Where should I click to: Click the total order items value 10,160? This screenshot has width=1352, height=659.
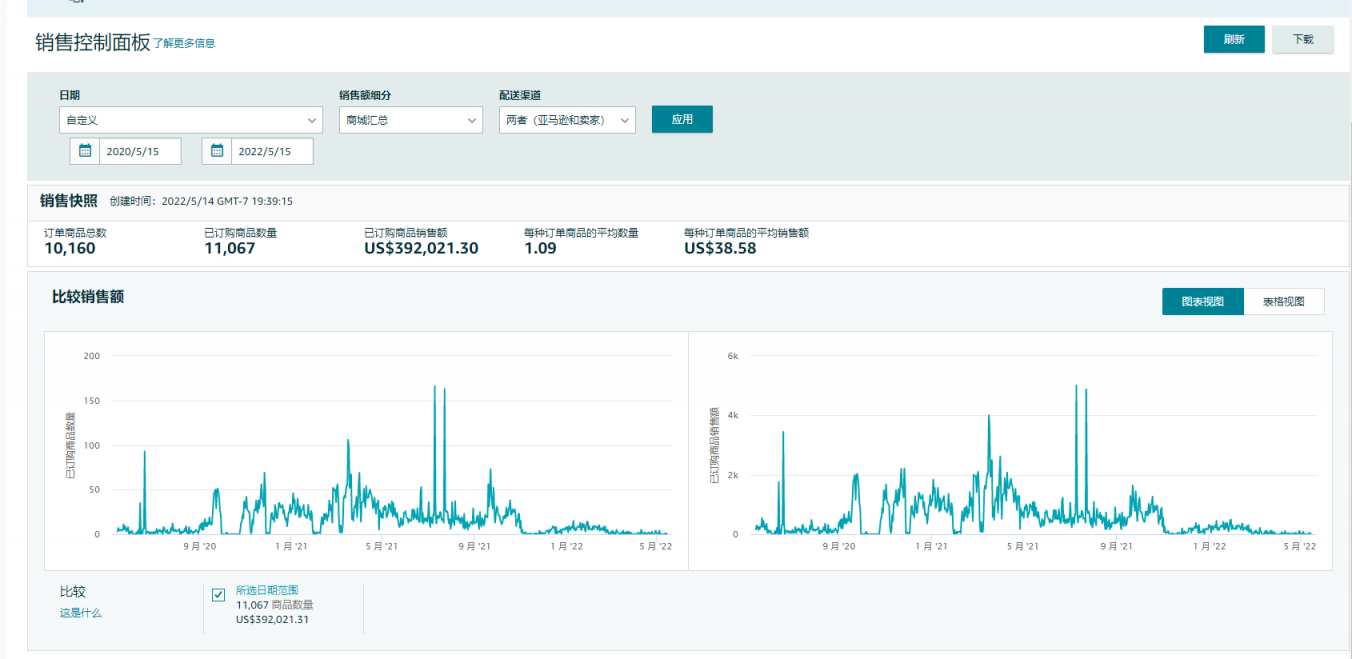tap(70, 249)
